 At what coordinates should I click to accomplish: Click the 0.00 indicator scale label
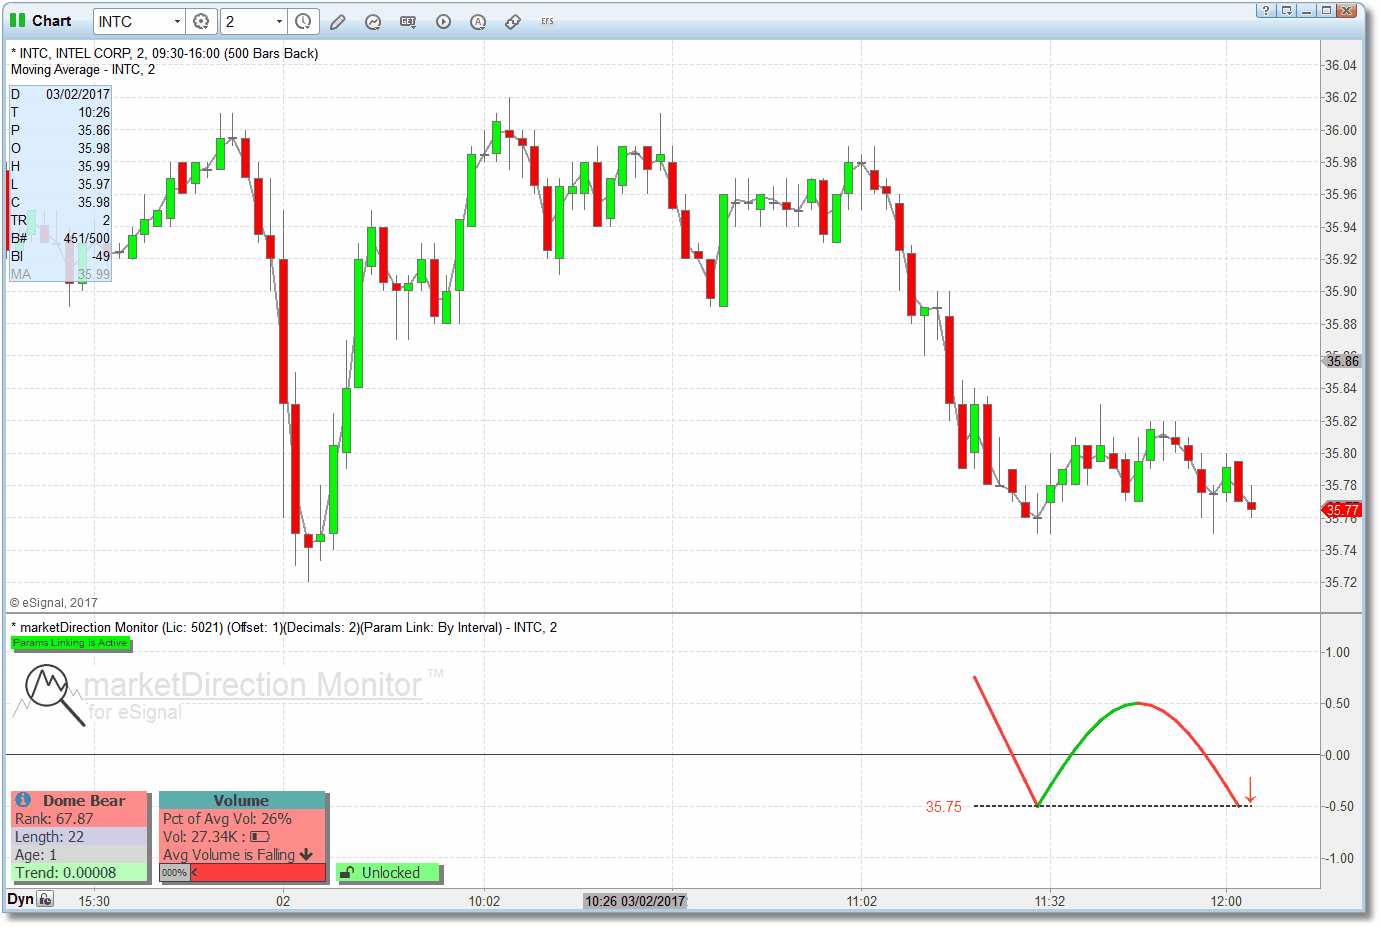1336,755
